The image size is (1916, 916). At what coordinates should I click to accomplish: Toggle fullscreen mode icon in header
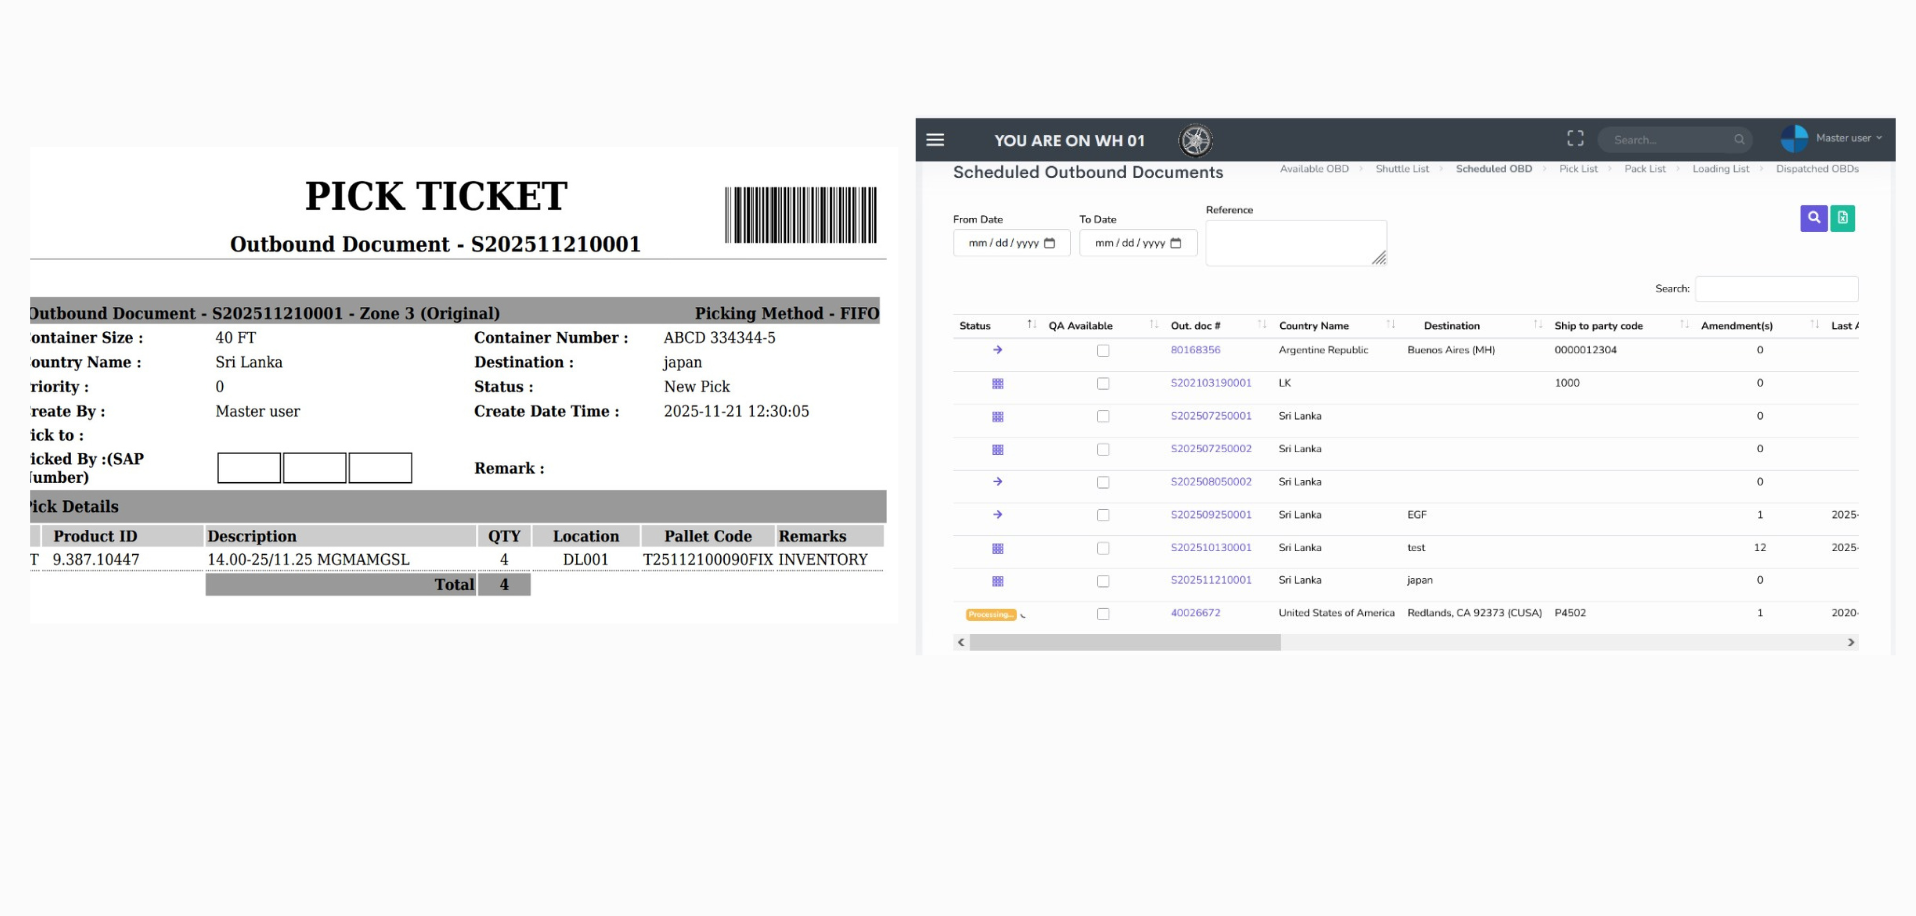(x=1575, y=139)
